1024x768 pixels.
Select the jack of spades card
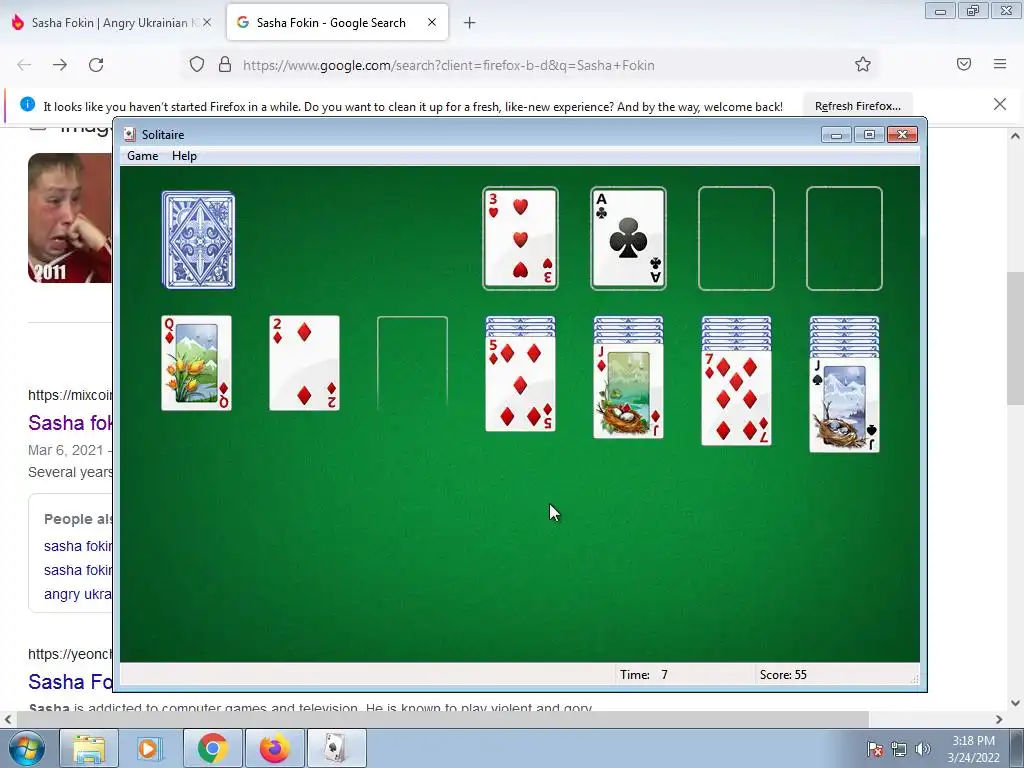point(844,405)
